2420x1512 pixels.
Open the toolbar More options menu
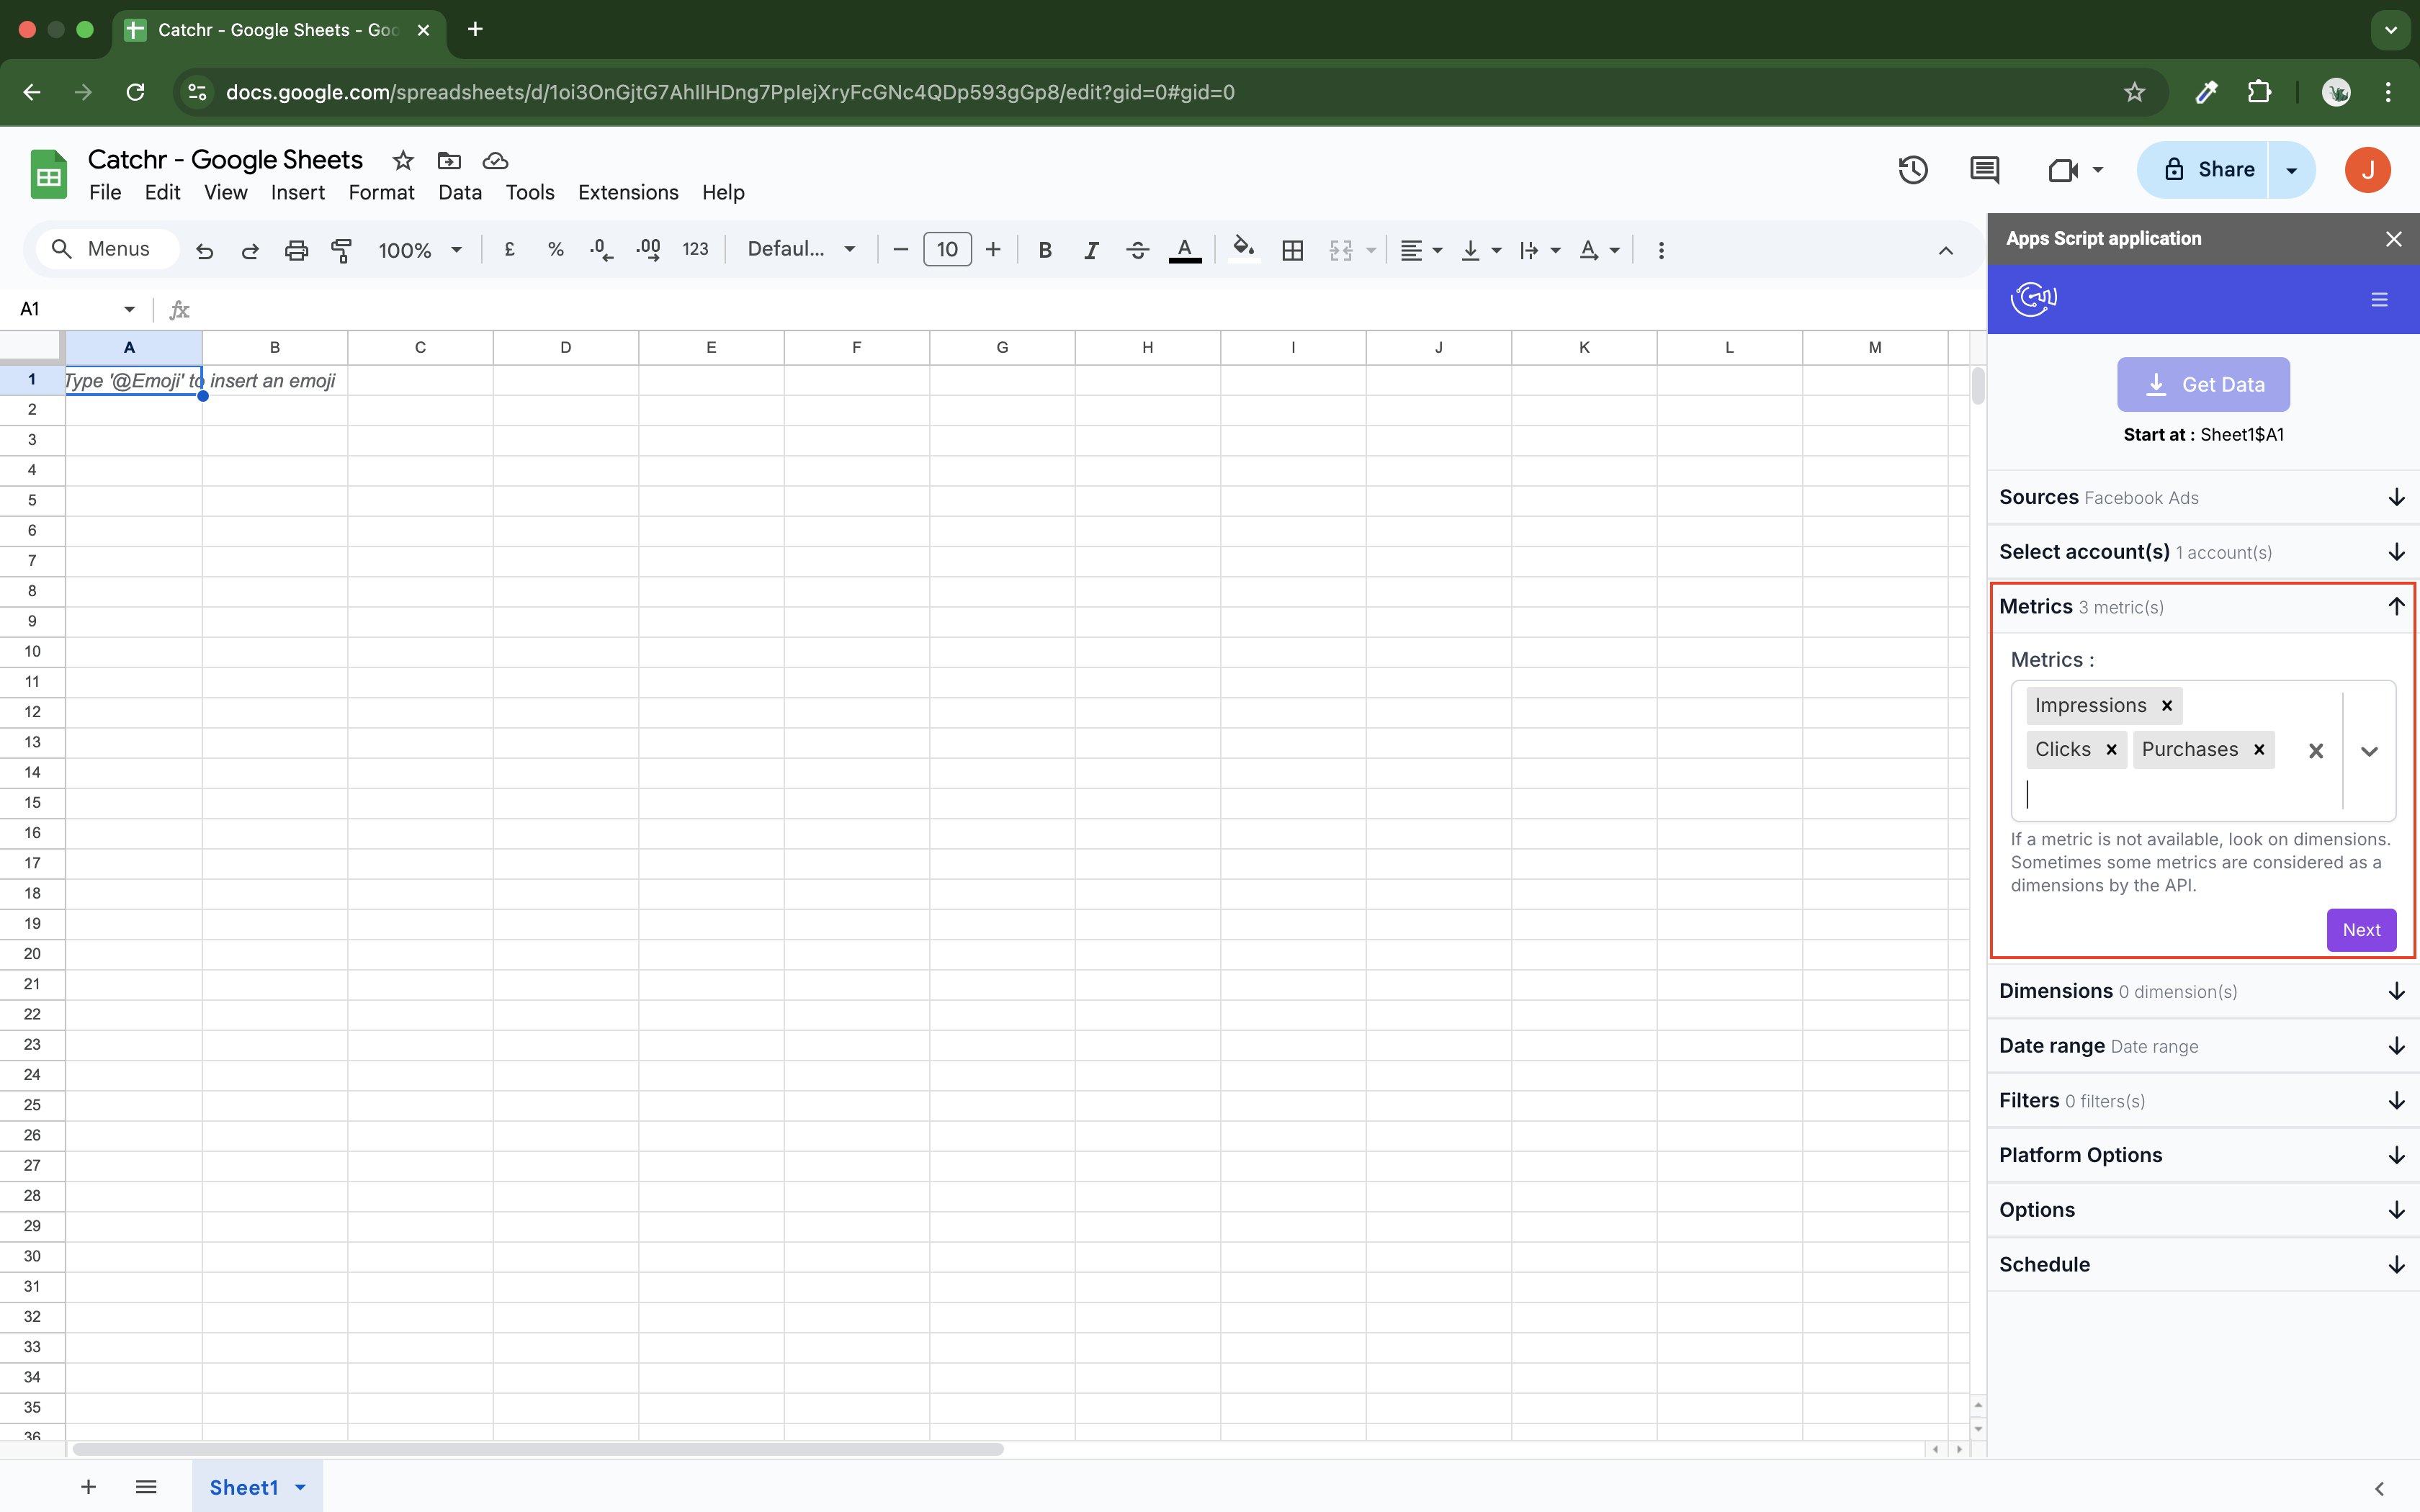(x=1661, y=250)
